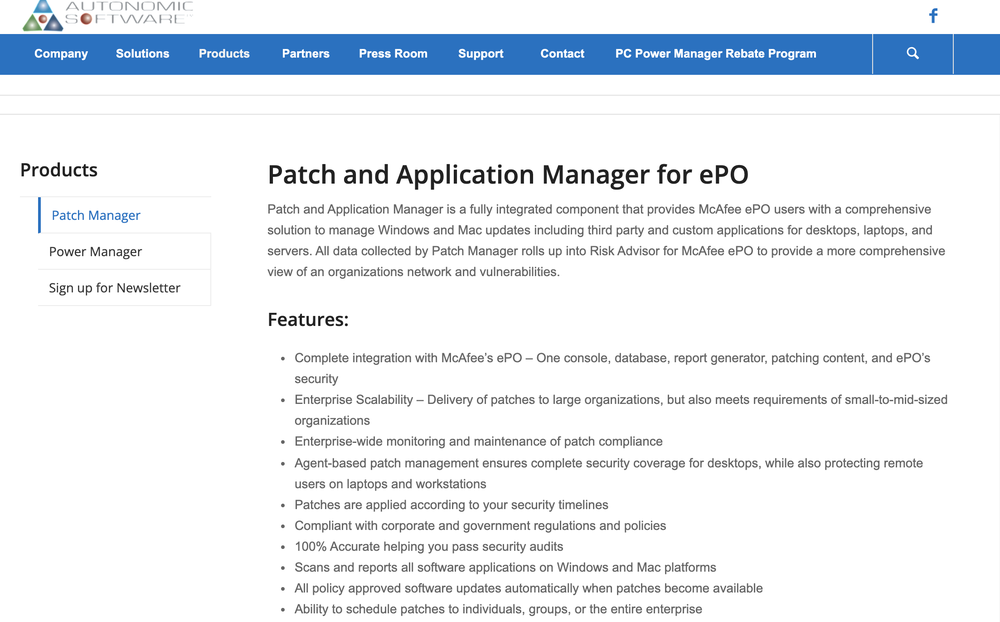Click the Autonomic Software logo
This screenshot has width=1000, height=622.
click(x=107, y=15)
